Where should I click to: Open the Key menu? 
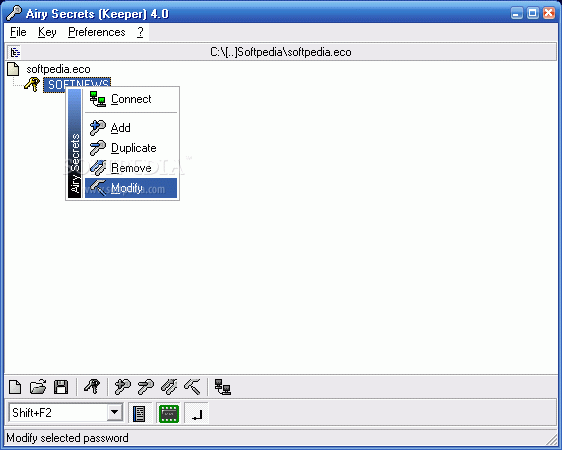pos(47,32)
